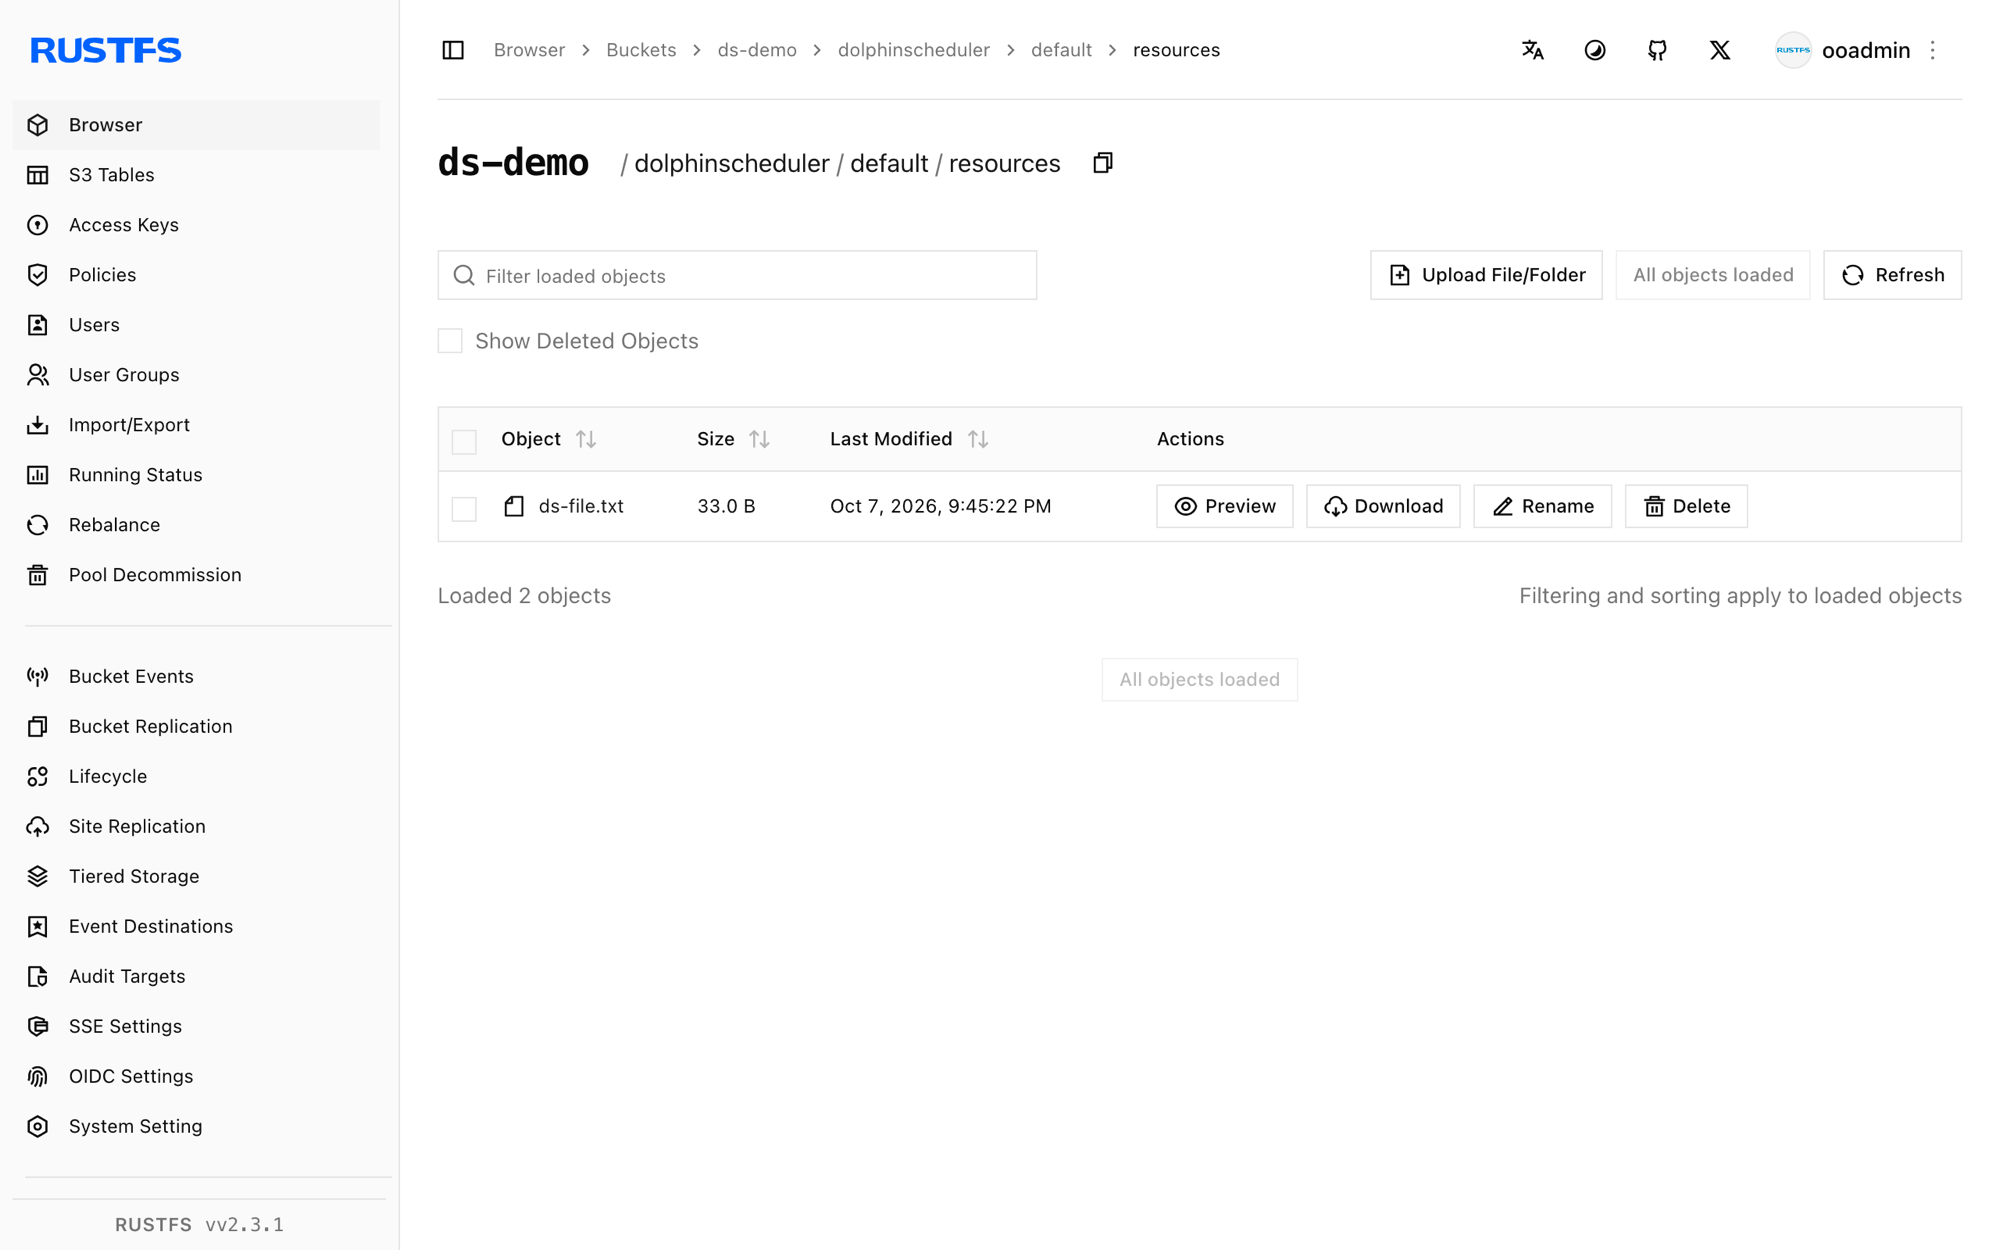Image resolution: width=2000 pixels, height=1250 pixels.
Task: Sort by Last Modified column arrows
Action: [x=978, y=439]
